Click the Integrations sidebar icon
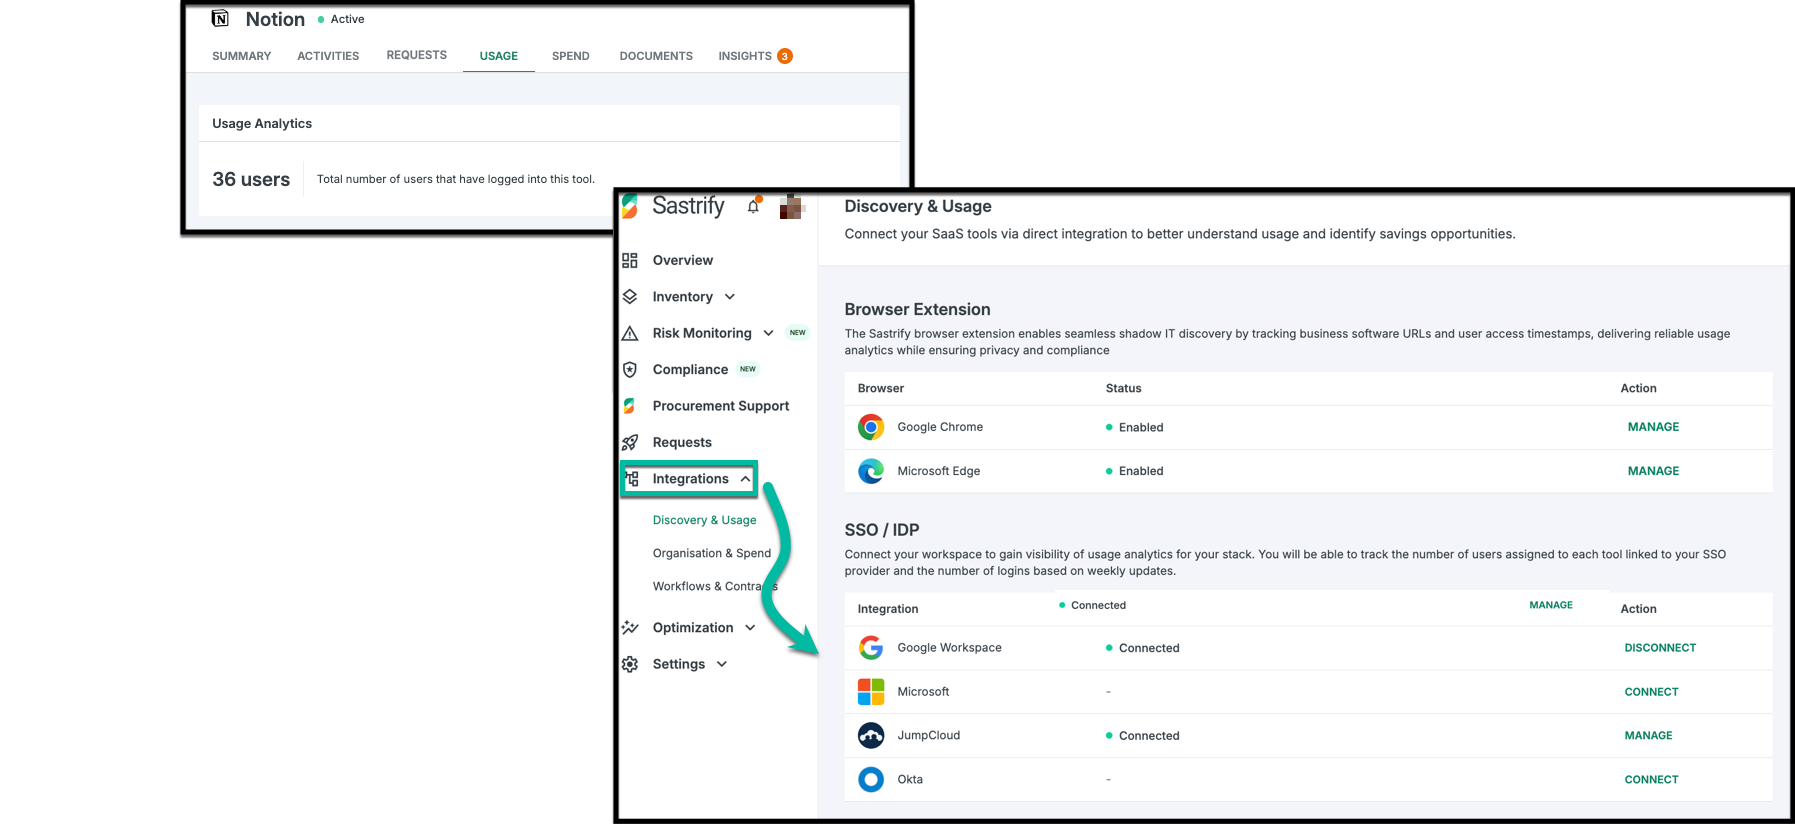This screenshot has height=824, width=1795. (x=632, y=479)
